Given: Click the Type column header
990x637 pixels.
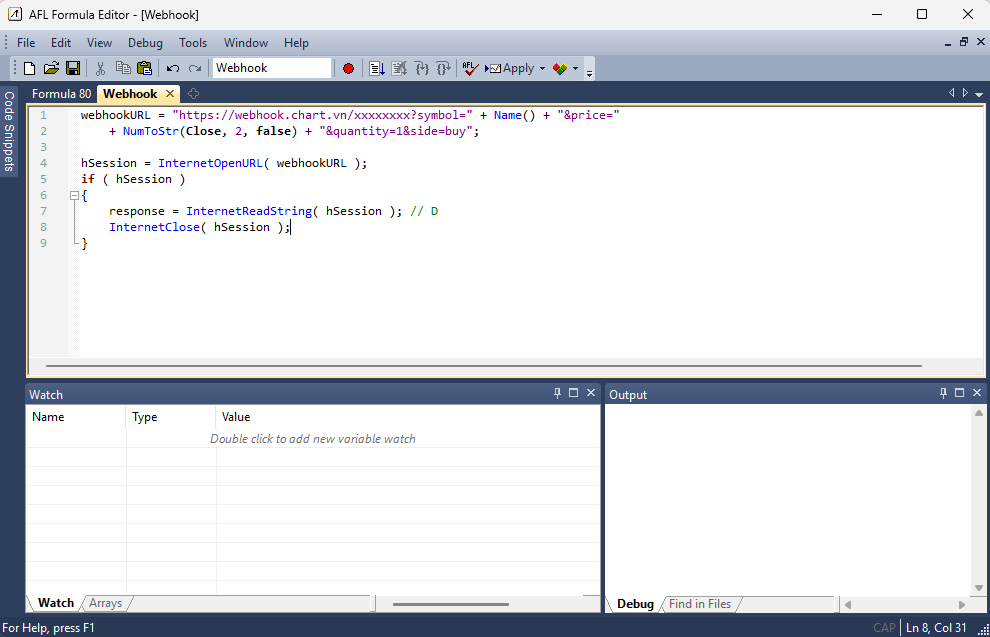Looking at the screenshot, I should 171,417.
